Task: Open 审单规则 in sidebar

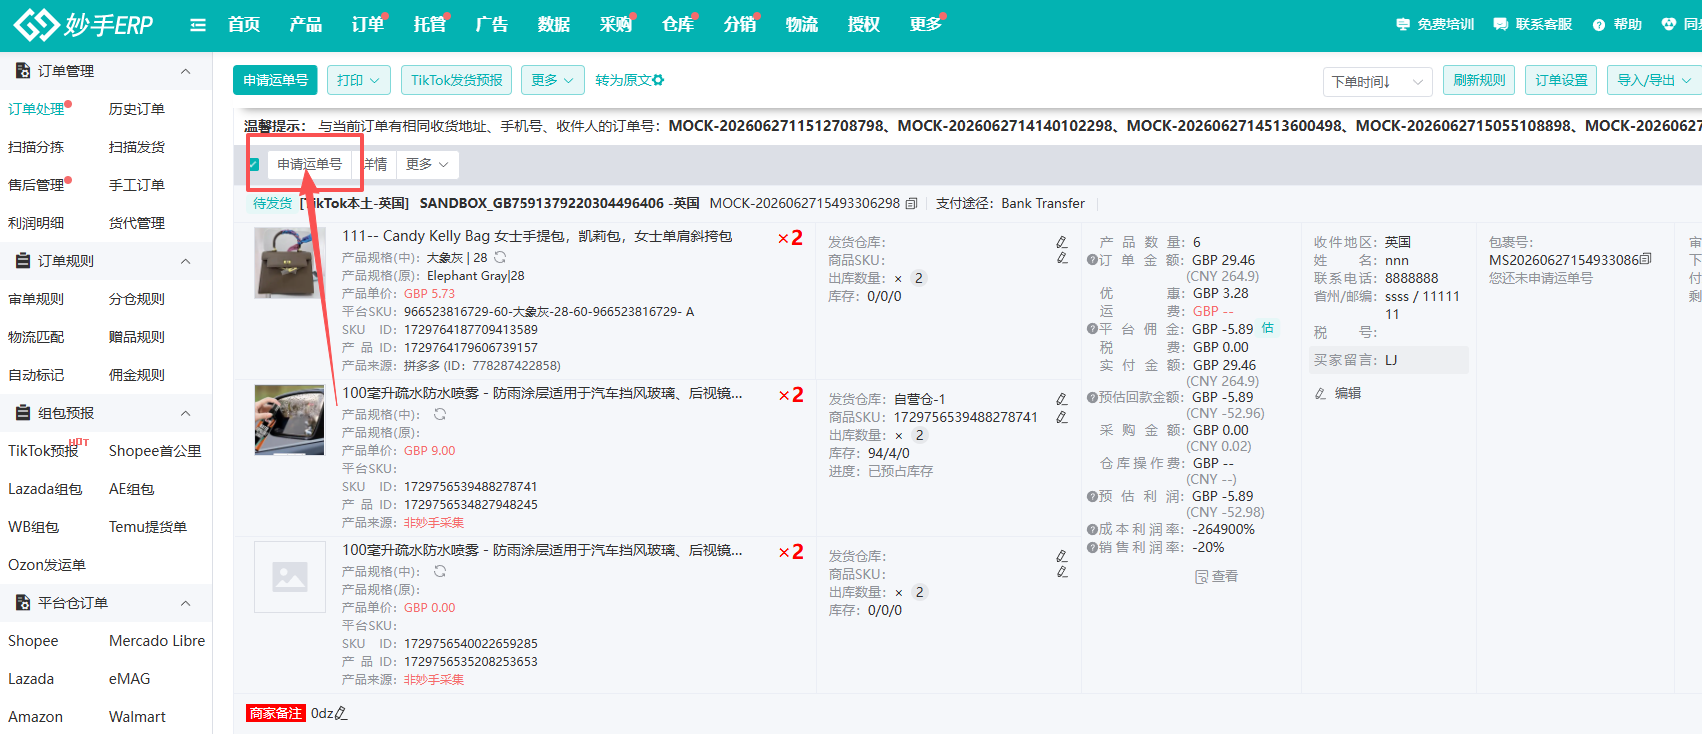Action: (36, 299)
